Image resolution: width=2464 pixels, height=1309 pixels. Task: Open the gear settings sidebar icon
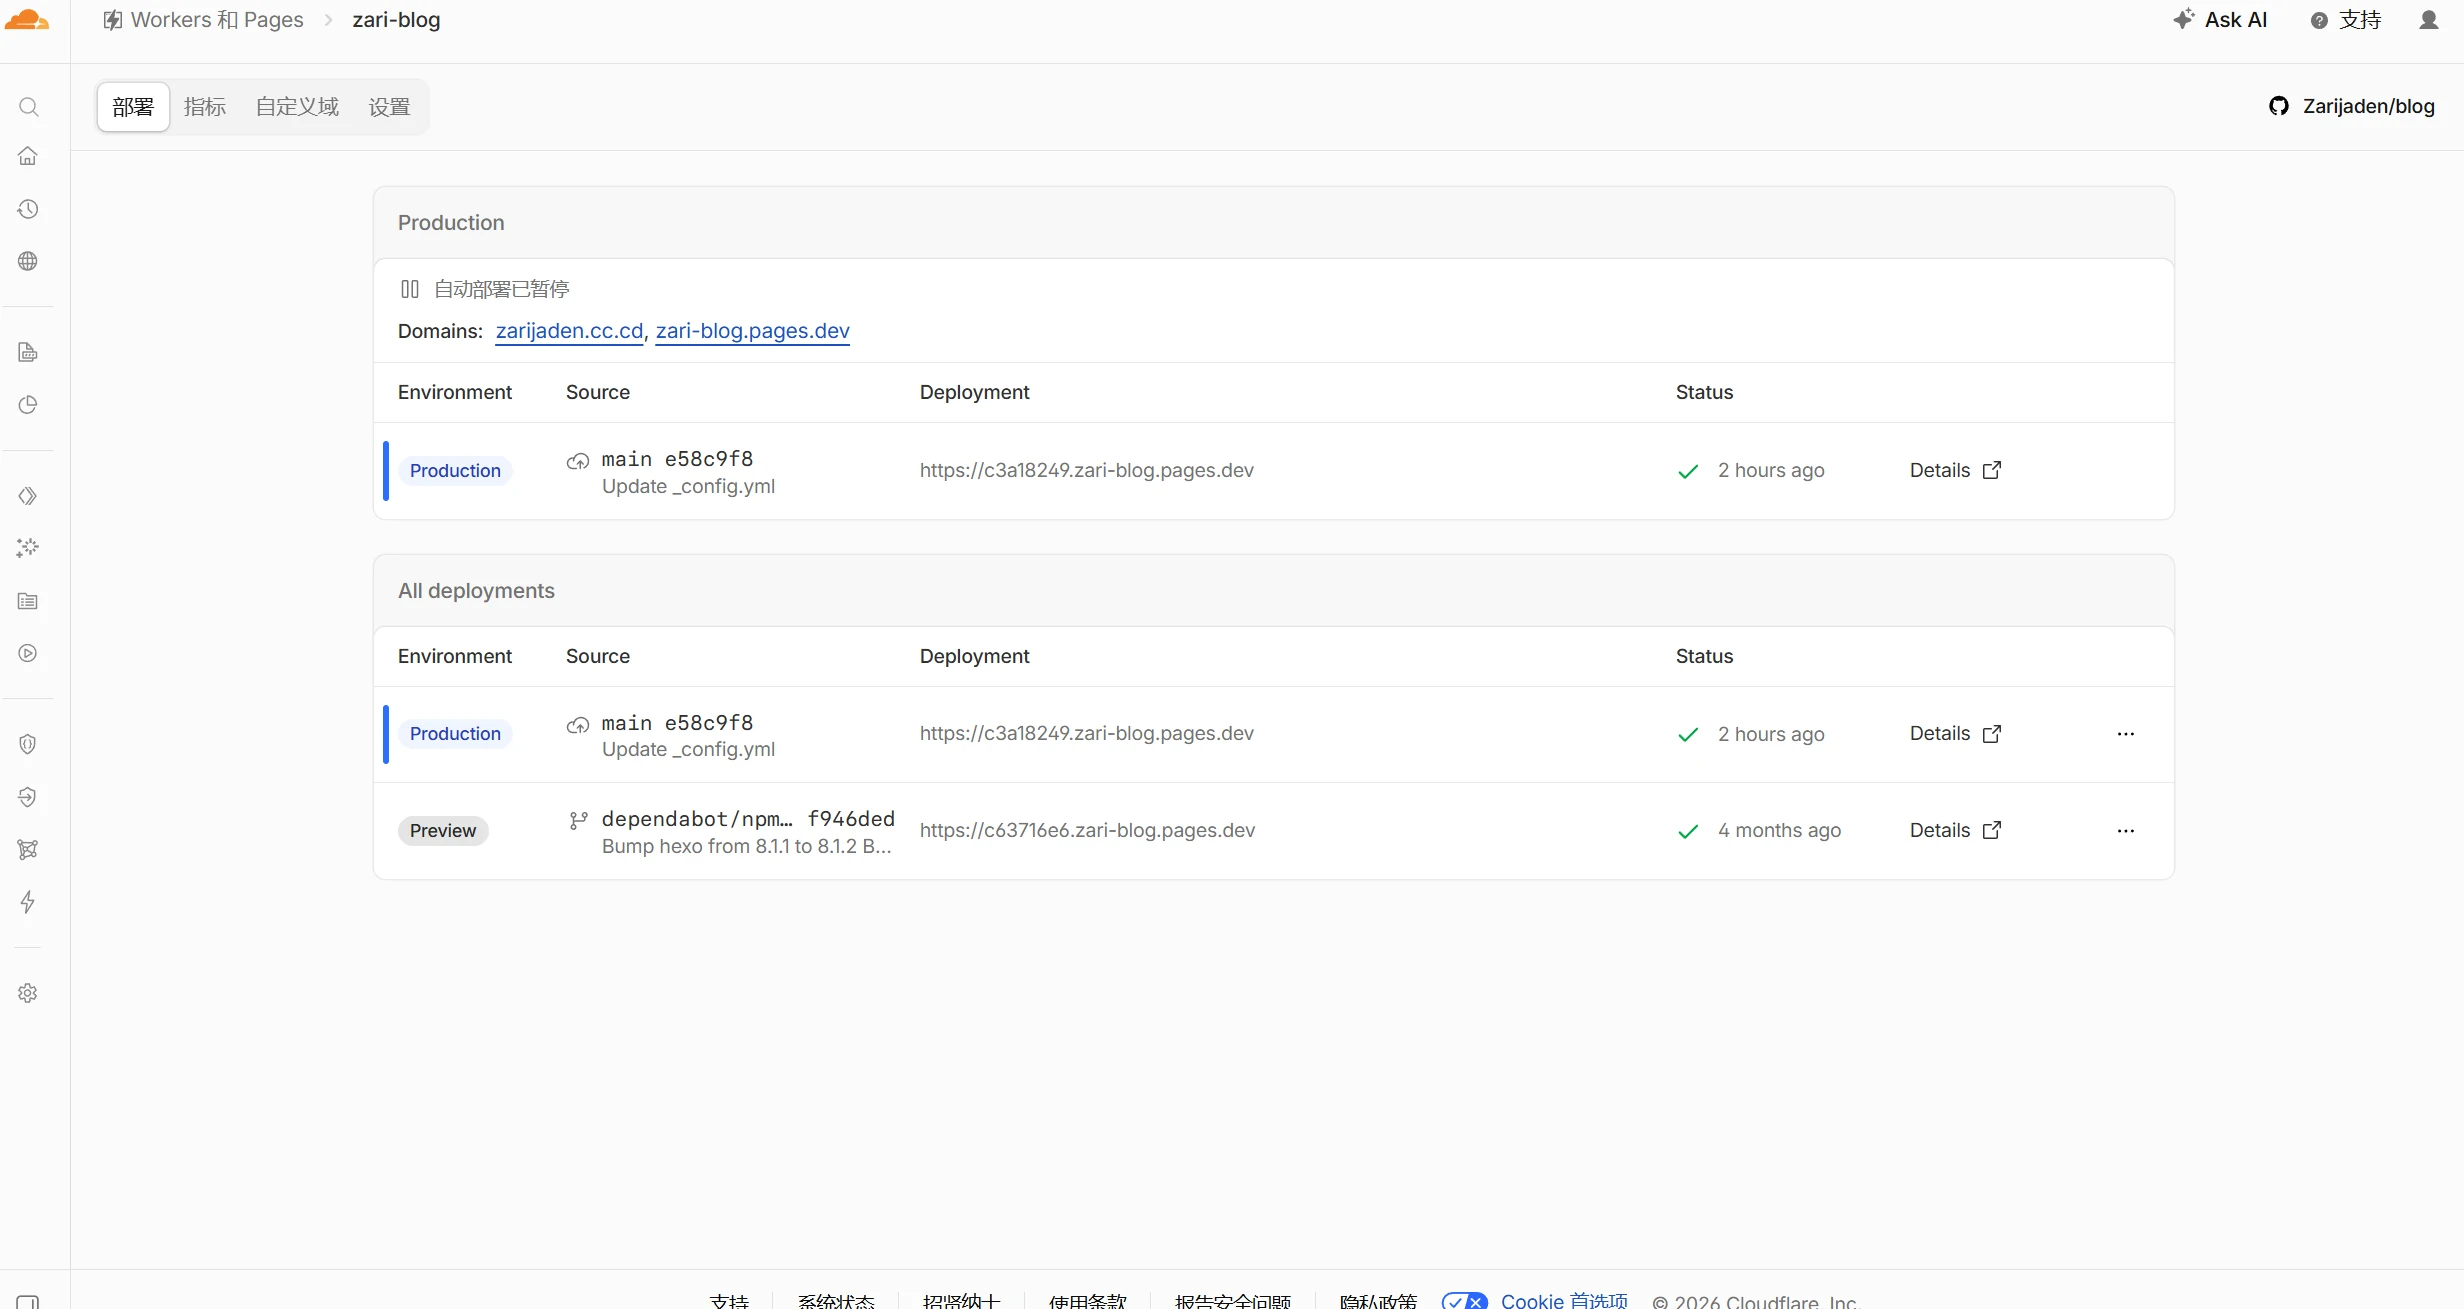coord(28,993)
